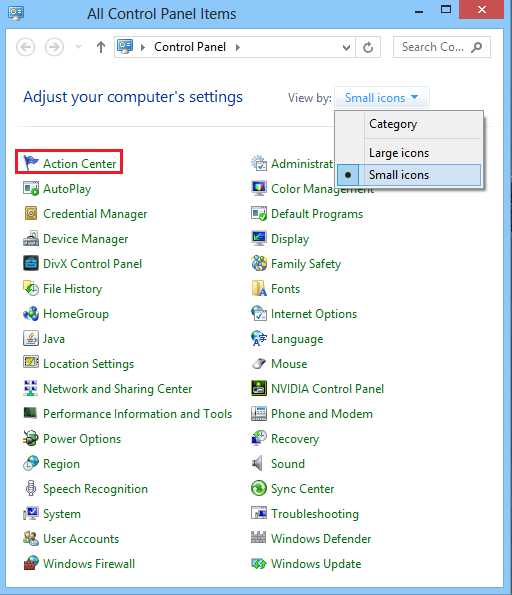Image resolution: width=512 pixels, height=595 pixels.
Task: Expand chevron after Control Panel breadcrumb
Action: (238, 47)
